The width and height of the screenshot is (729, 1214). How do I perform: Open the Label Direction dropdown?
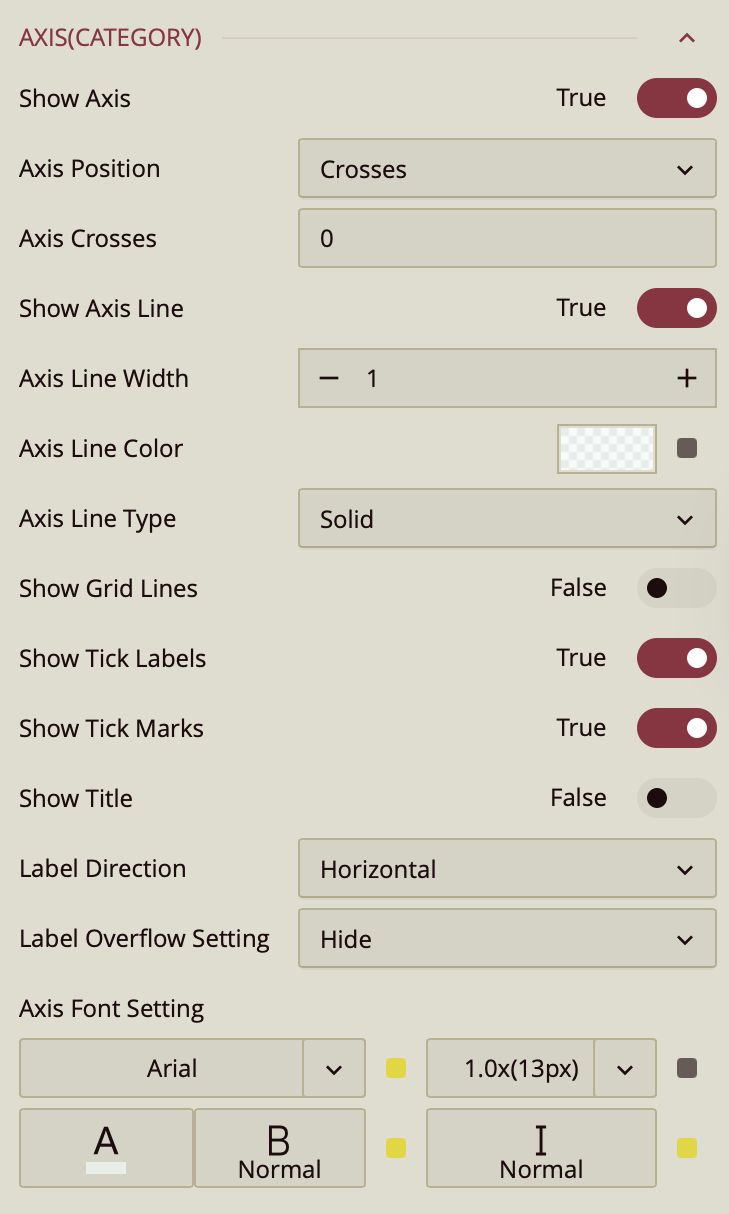coord(507,868)
